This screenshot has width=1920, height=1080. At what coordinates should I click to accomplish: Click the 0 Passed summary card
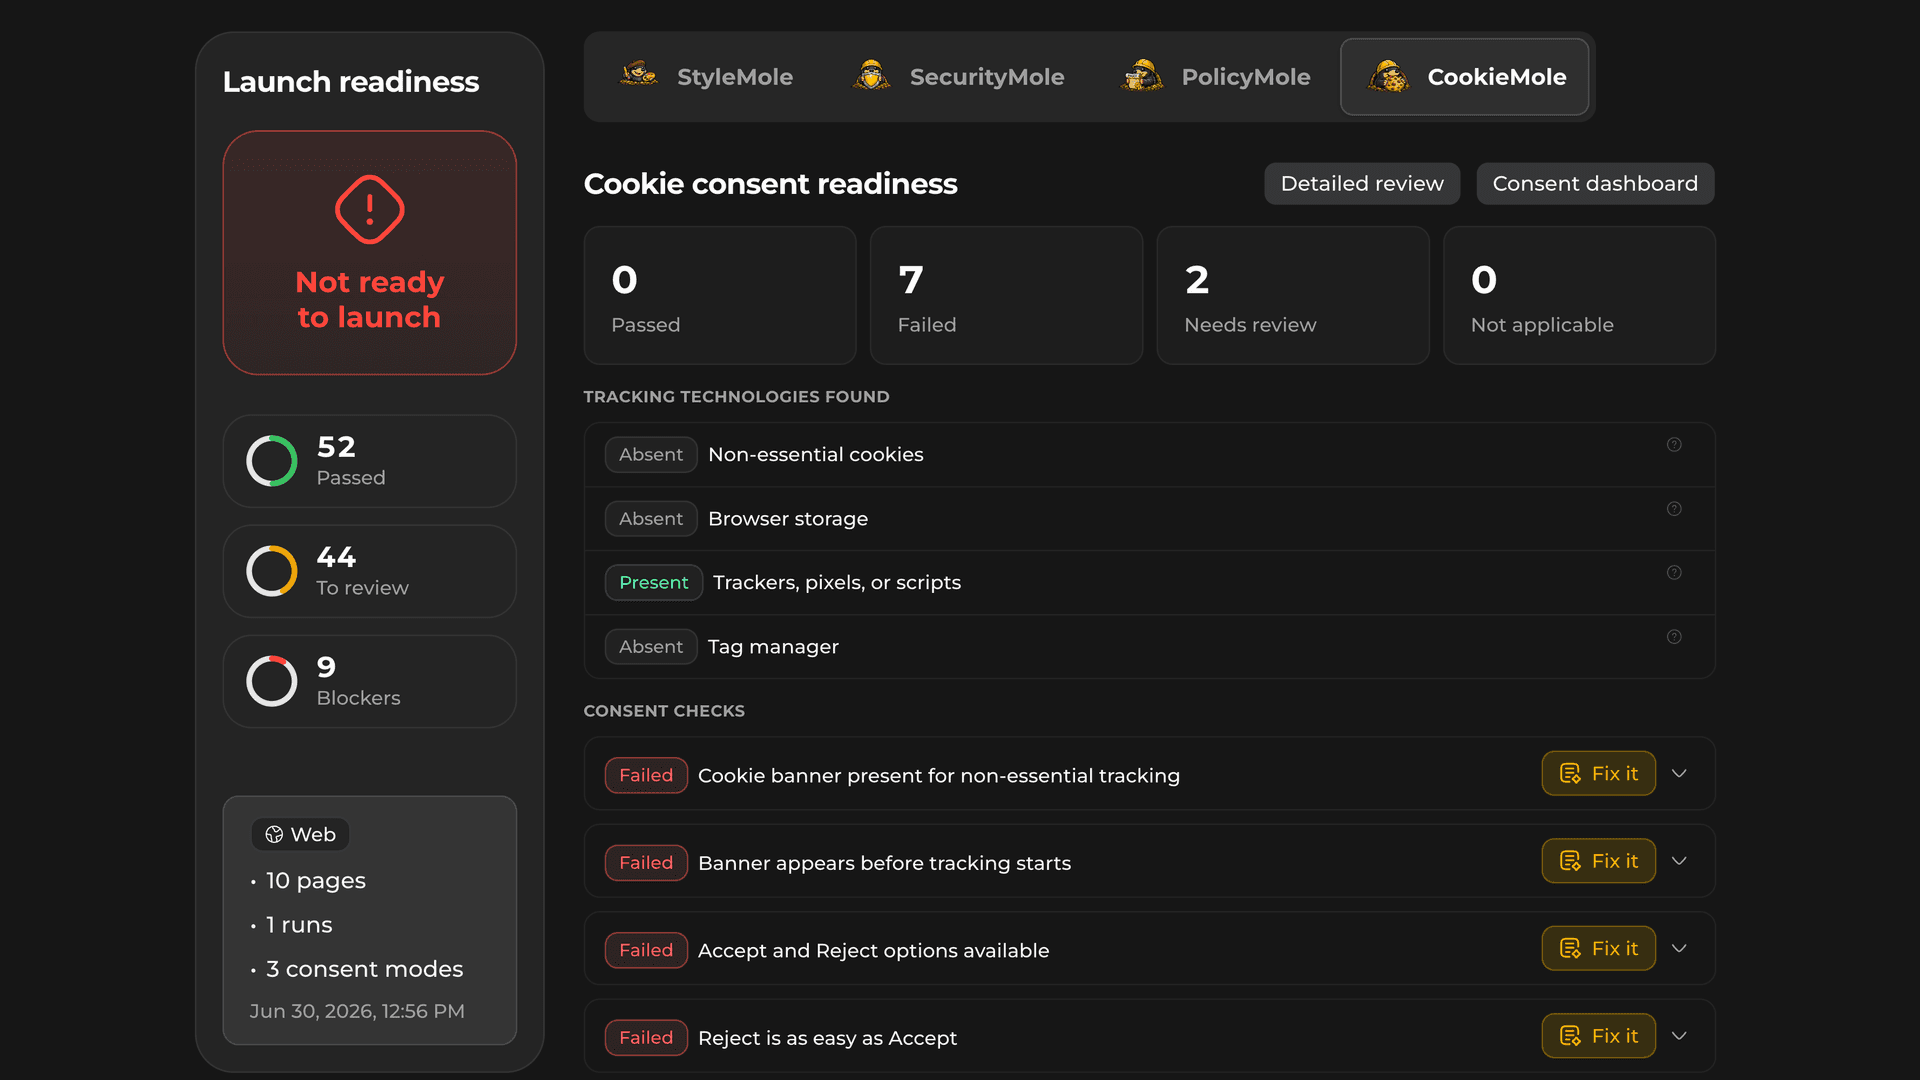click(x=720, y=295)
